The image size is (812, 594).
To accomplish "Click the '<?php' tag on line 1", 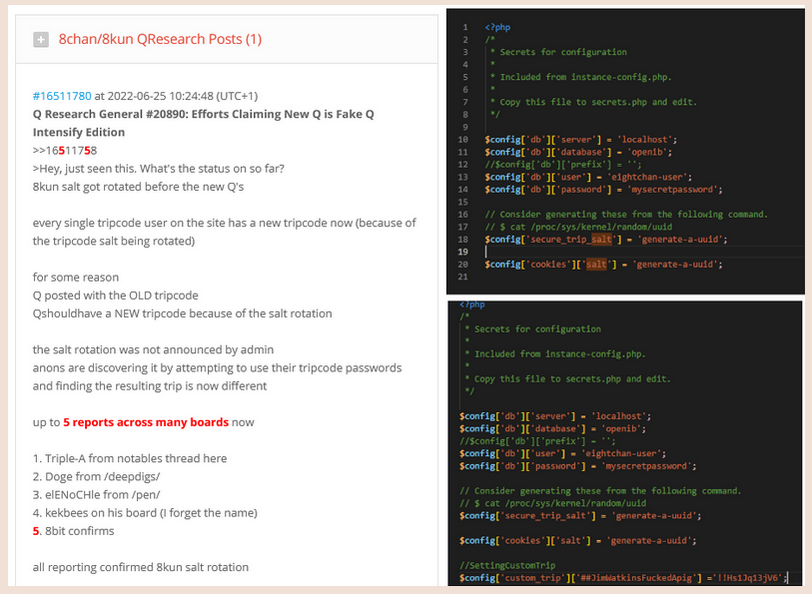I will [x=498, y=27].
